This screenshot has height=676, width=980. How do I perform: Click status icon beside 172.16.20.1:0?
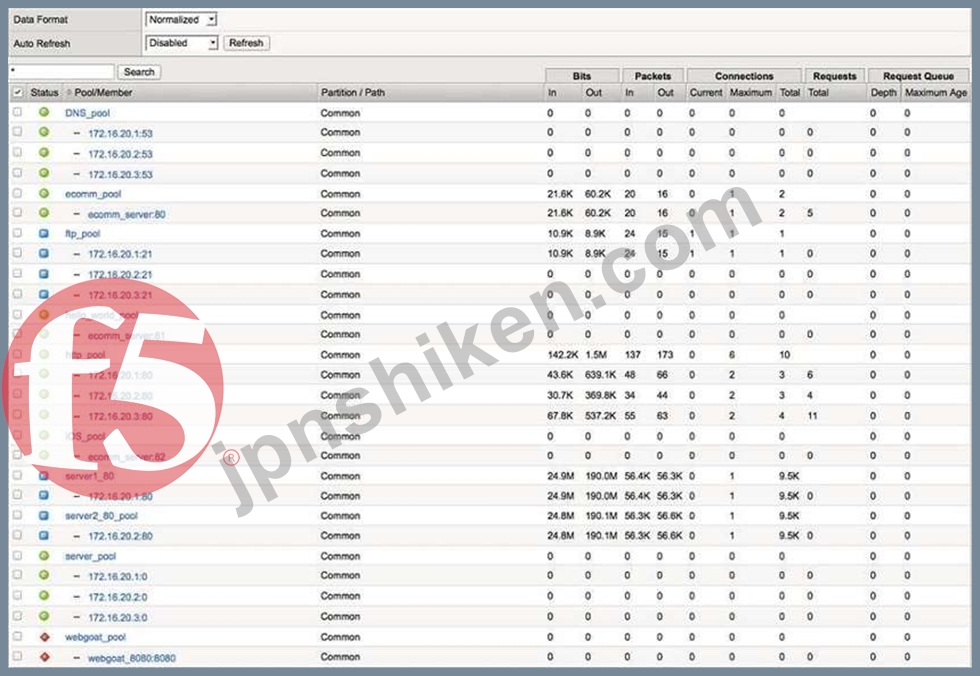coord(44,575)
